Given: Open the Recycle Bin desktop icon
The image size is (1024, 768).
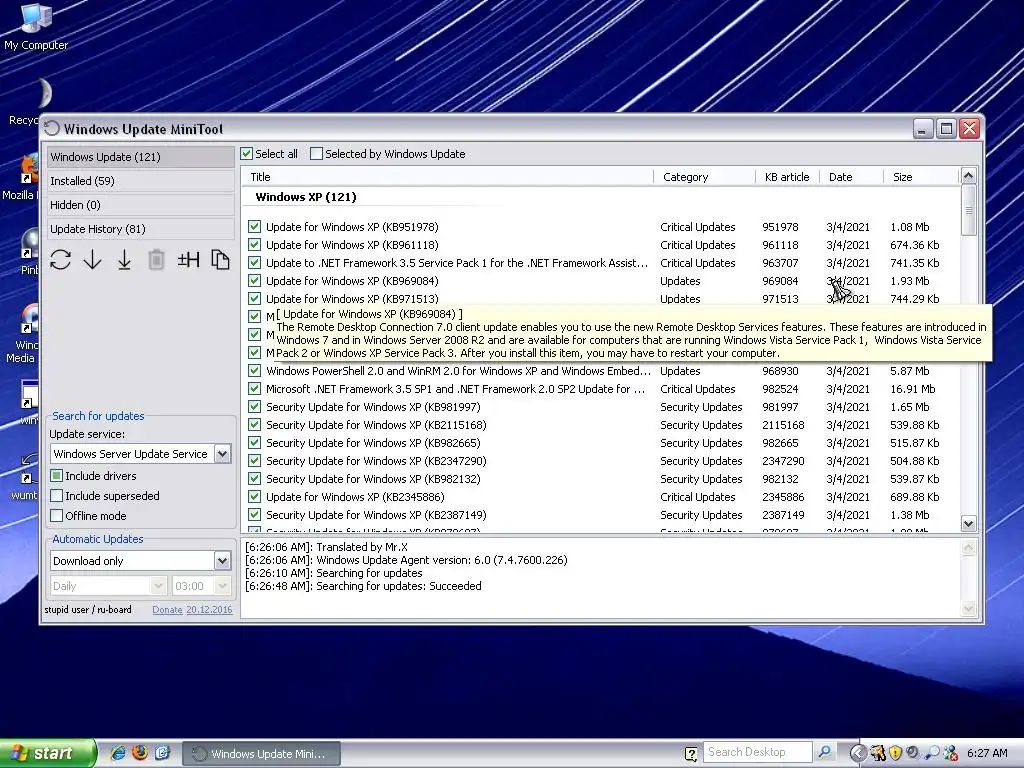Looking at the screenshot, I should click(26, 103).
